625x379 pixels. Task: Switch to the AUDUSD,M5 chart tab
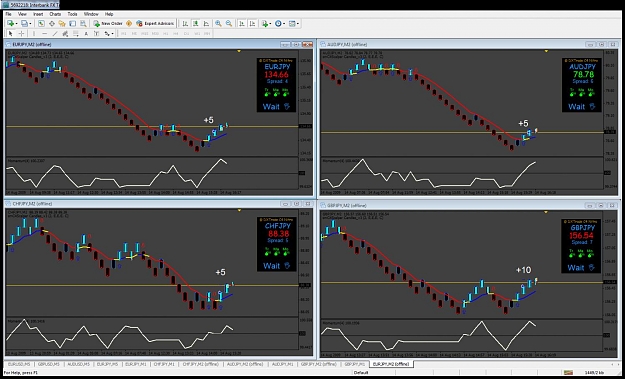(x=78, y=364)
